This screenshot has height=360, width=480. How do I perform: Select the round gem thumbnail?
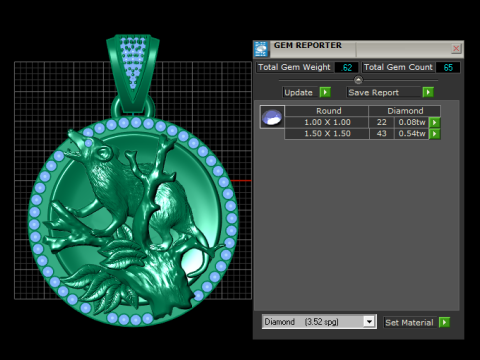(x=272, y=117)
